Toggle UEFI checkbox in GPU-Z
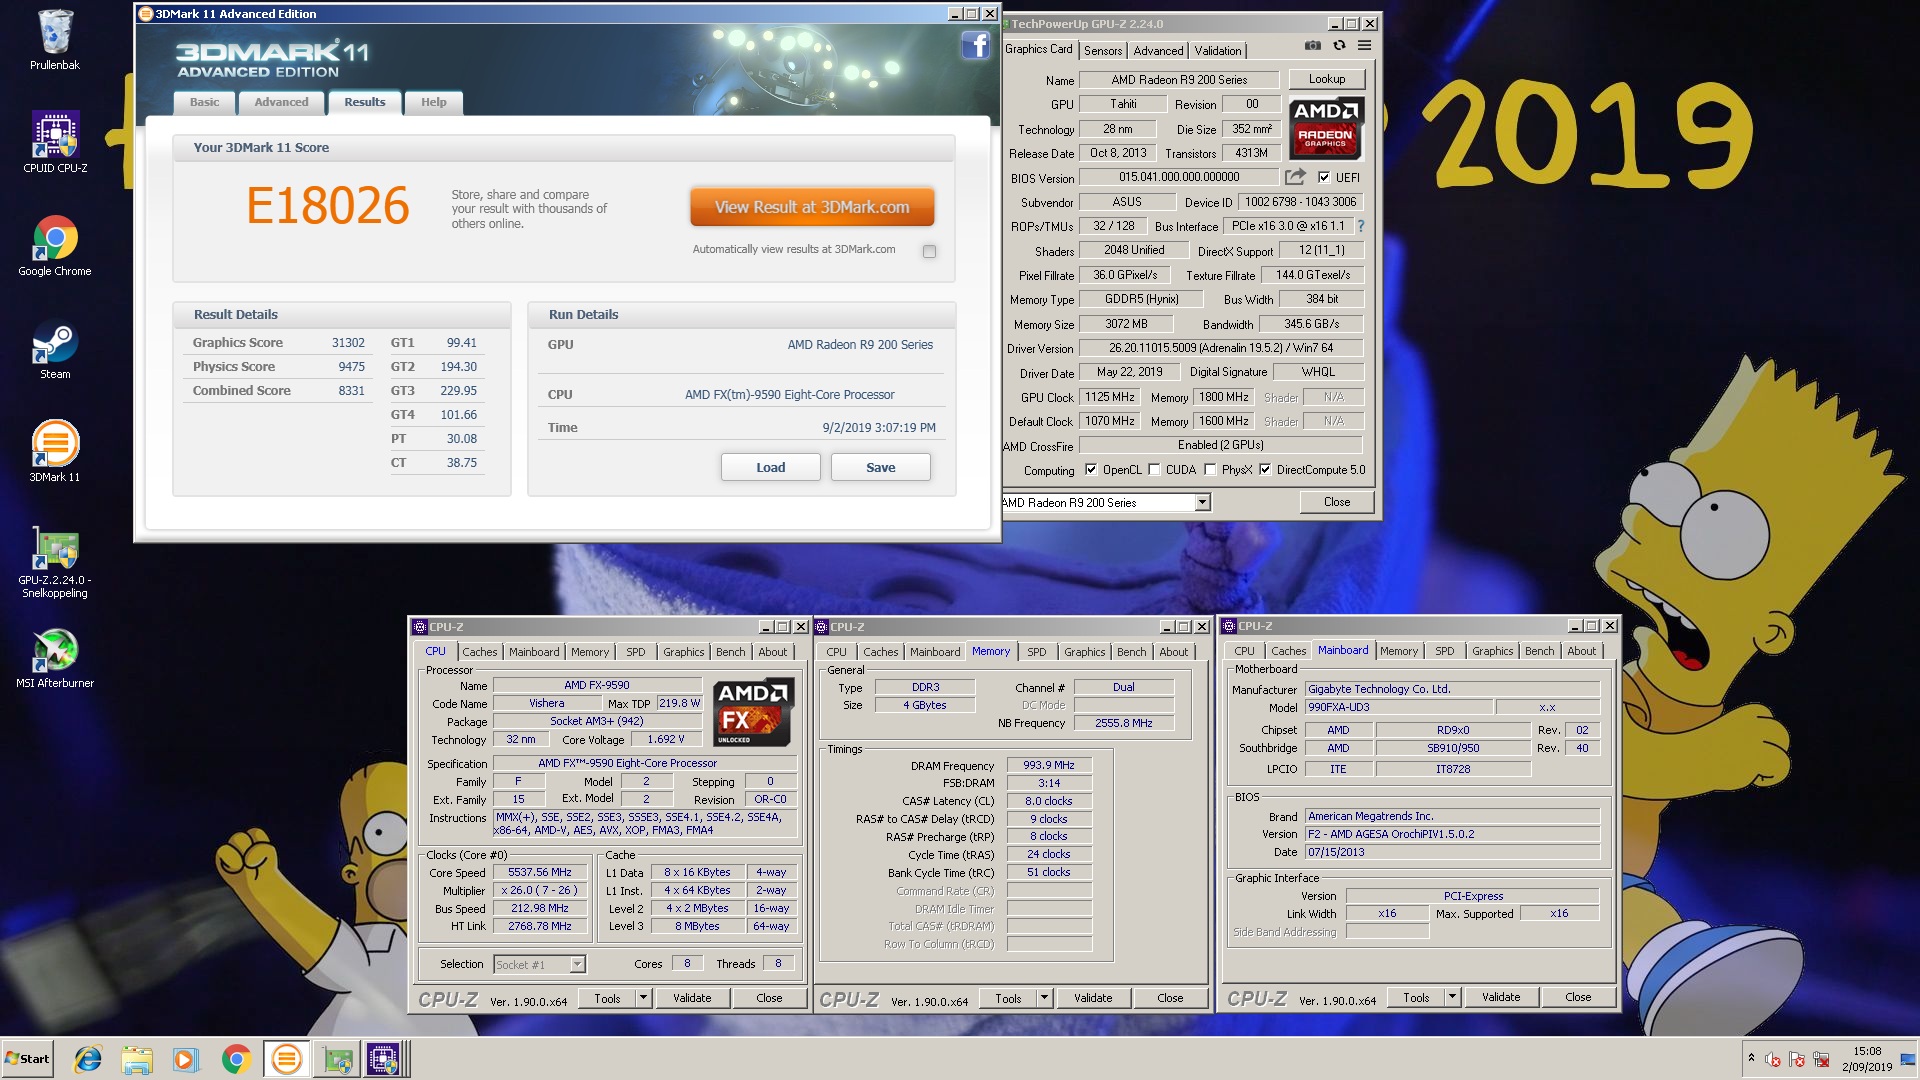The width and height of the screenshot is (1920, 1080). coord(1324,178)
